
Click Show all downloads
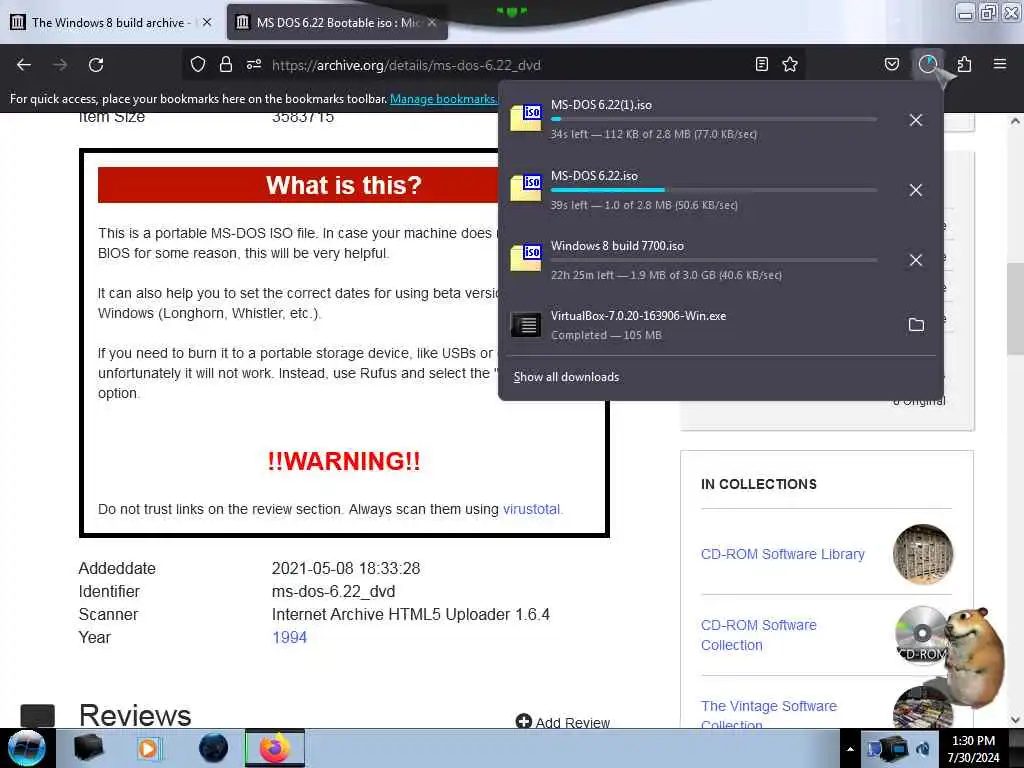coord(566,377)
